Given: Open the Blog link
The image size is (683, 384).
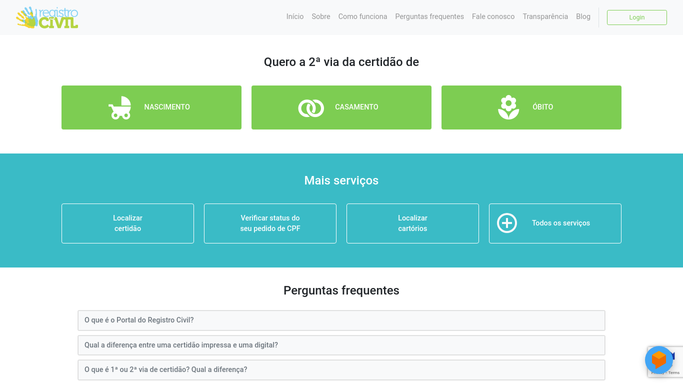Looking at the screenshot, I should pyautogui.click(x=583, y=17).
